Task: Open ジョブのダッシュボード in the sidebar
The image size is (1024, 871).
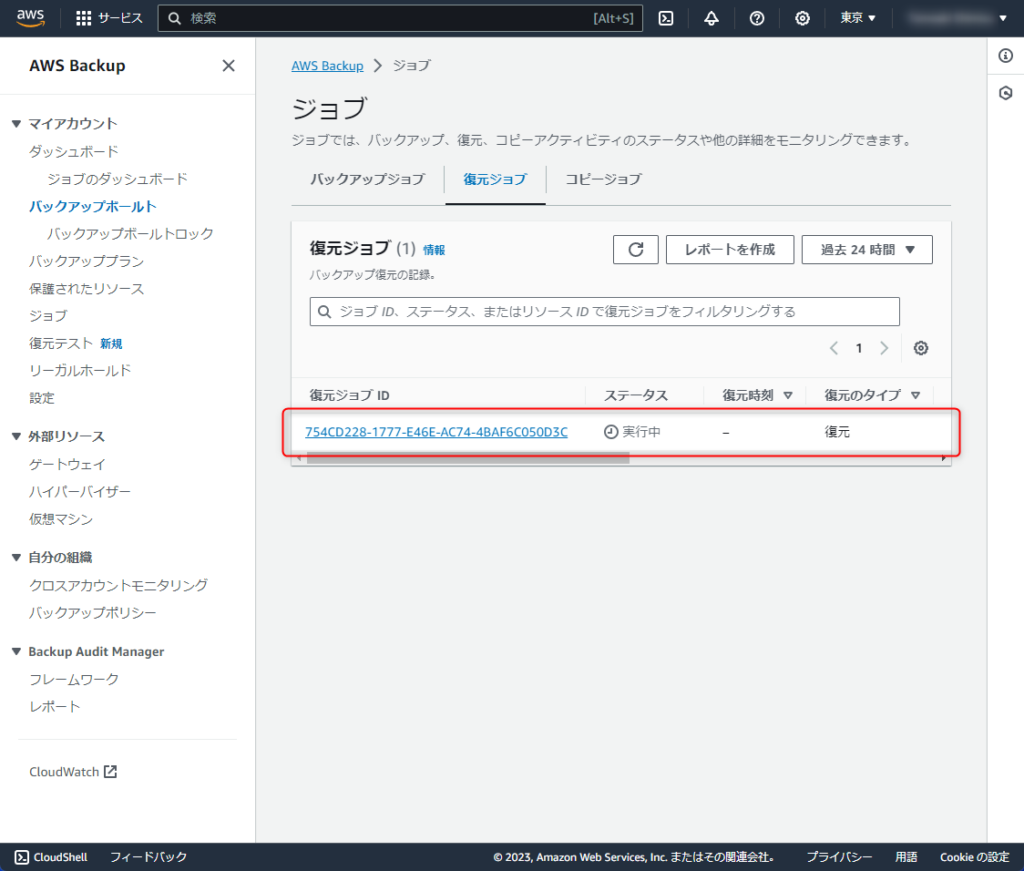Action: coord(118,179)
